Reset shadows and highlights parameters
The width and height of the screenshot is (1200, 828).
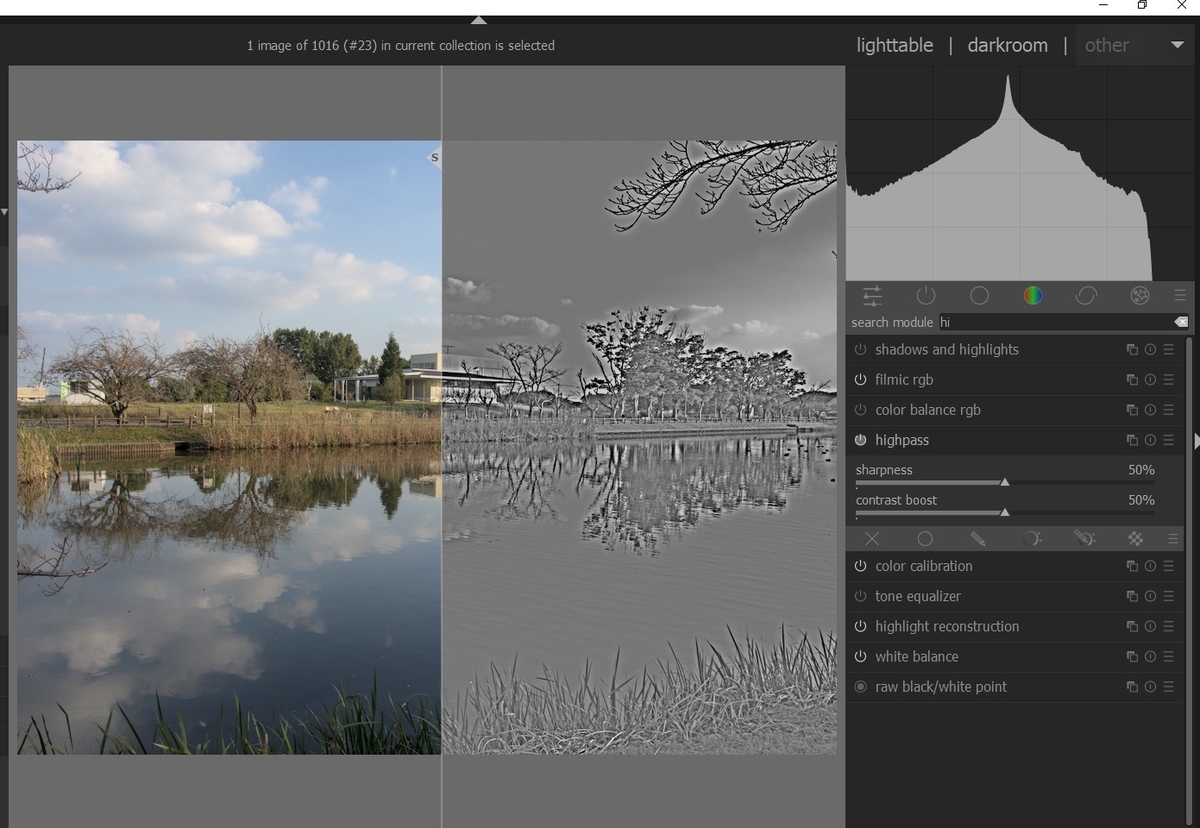pyautogui.click(x=1150, y=350)
